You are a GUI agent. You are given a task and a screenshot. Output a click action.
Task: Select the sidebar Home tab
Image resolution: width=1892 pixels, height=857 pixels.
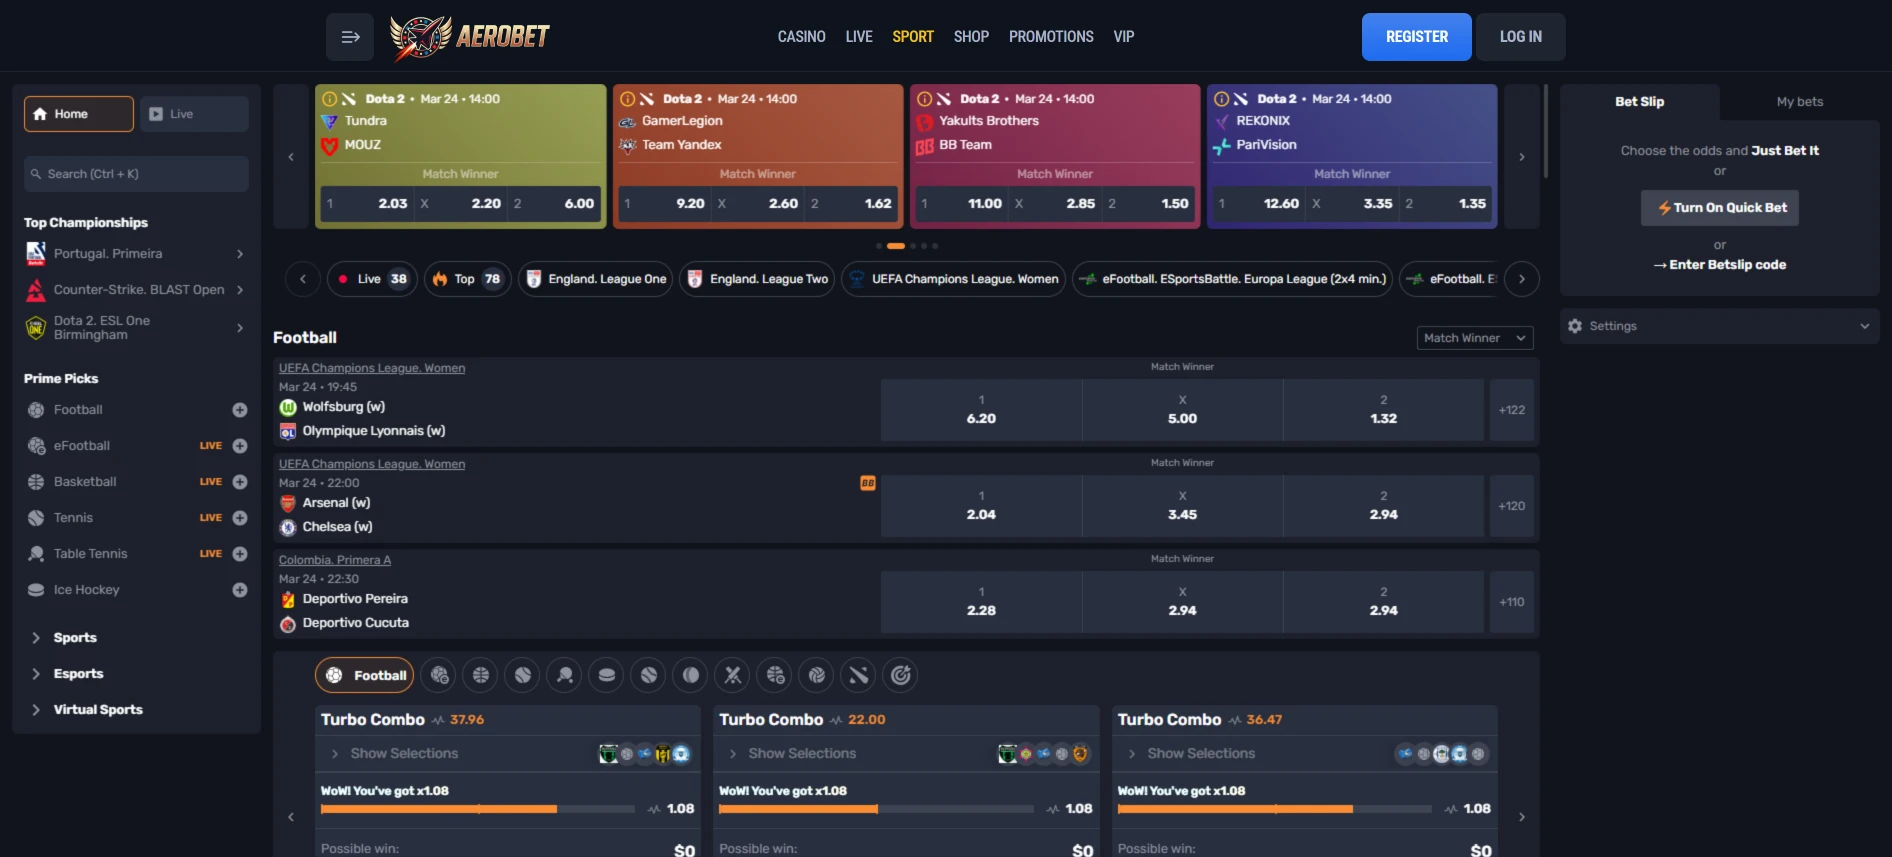click(x=79, y=114)
